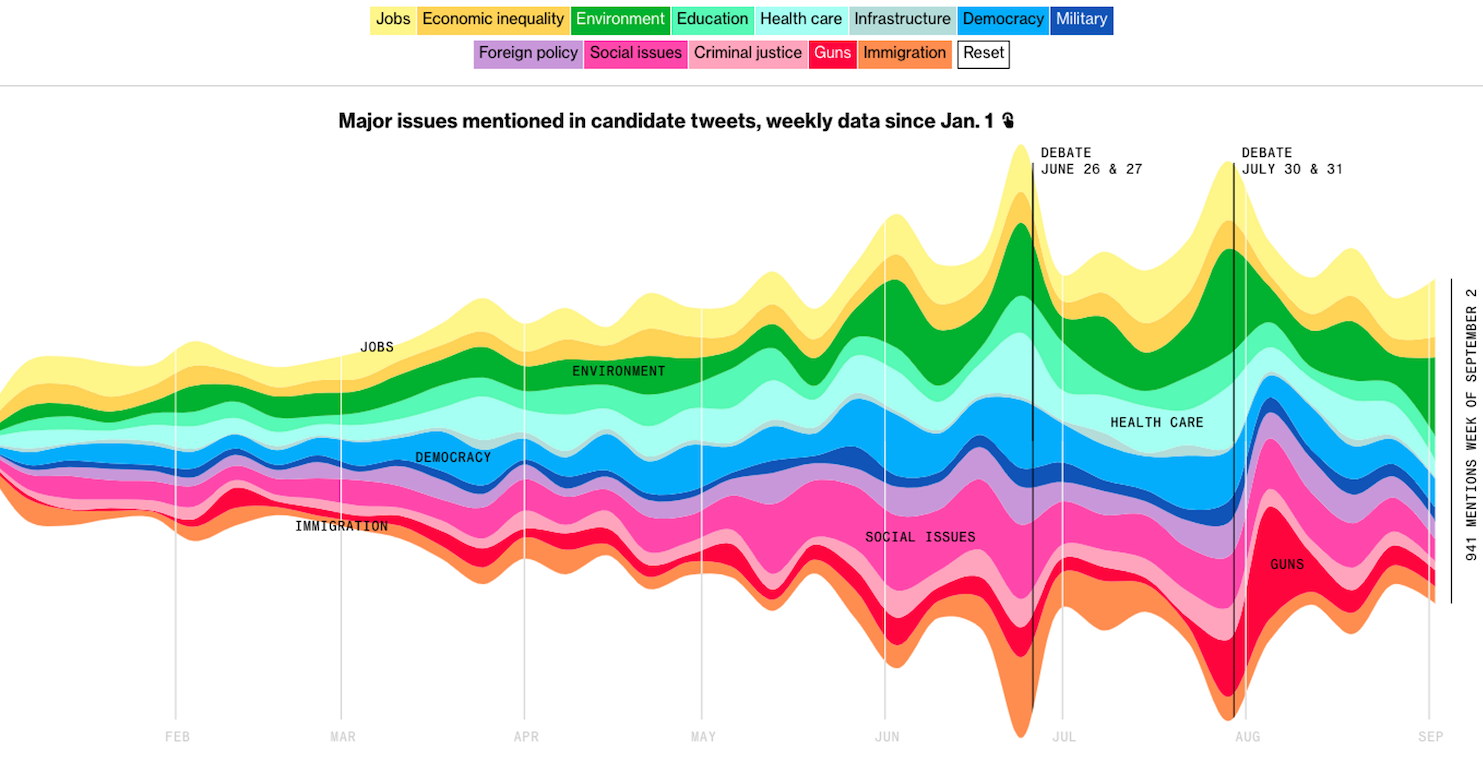Toggle the Criminal justice topic filter

tap(747, 53)
